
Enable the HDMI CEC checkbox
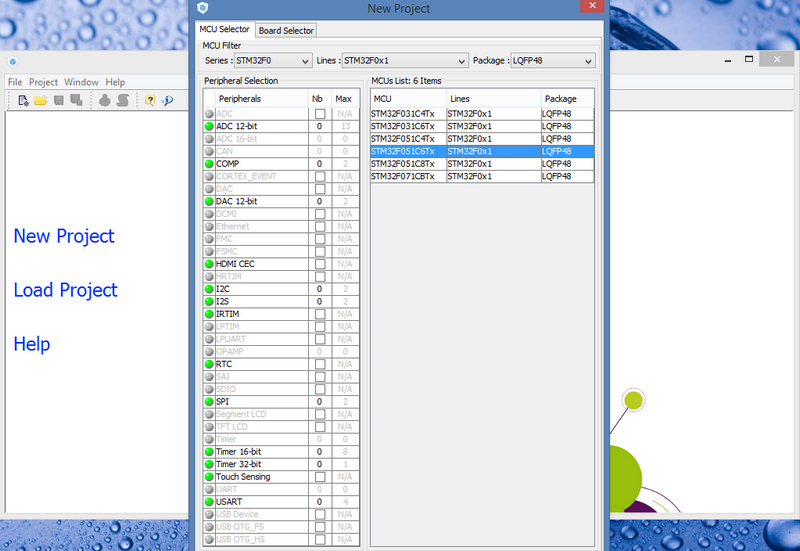pos(320,264)
